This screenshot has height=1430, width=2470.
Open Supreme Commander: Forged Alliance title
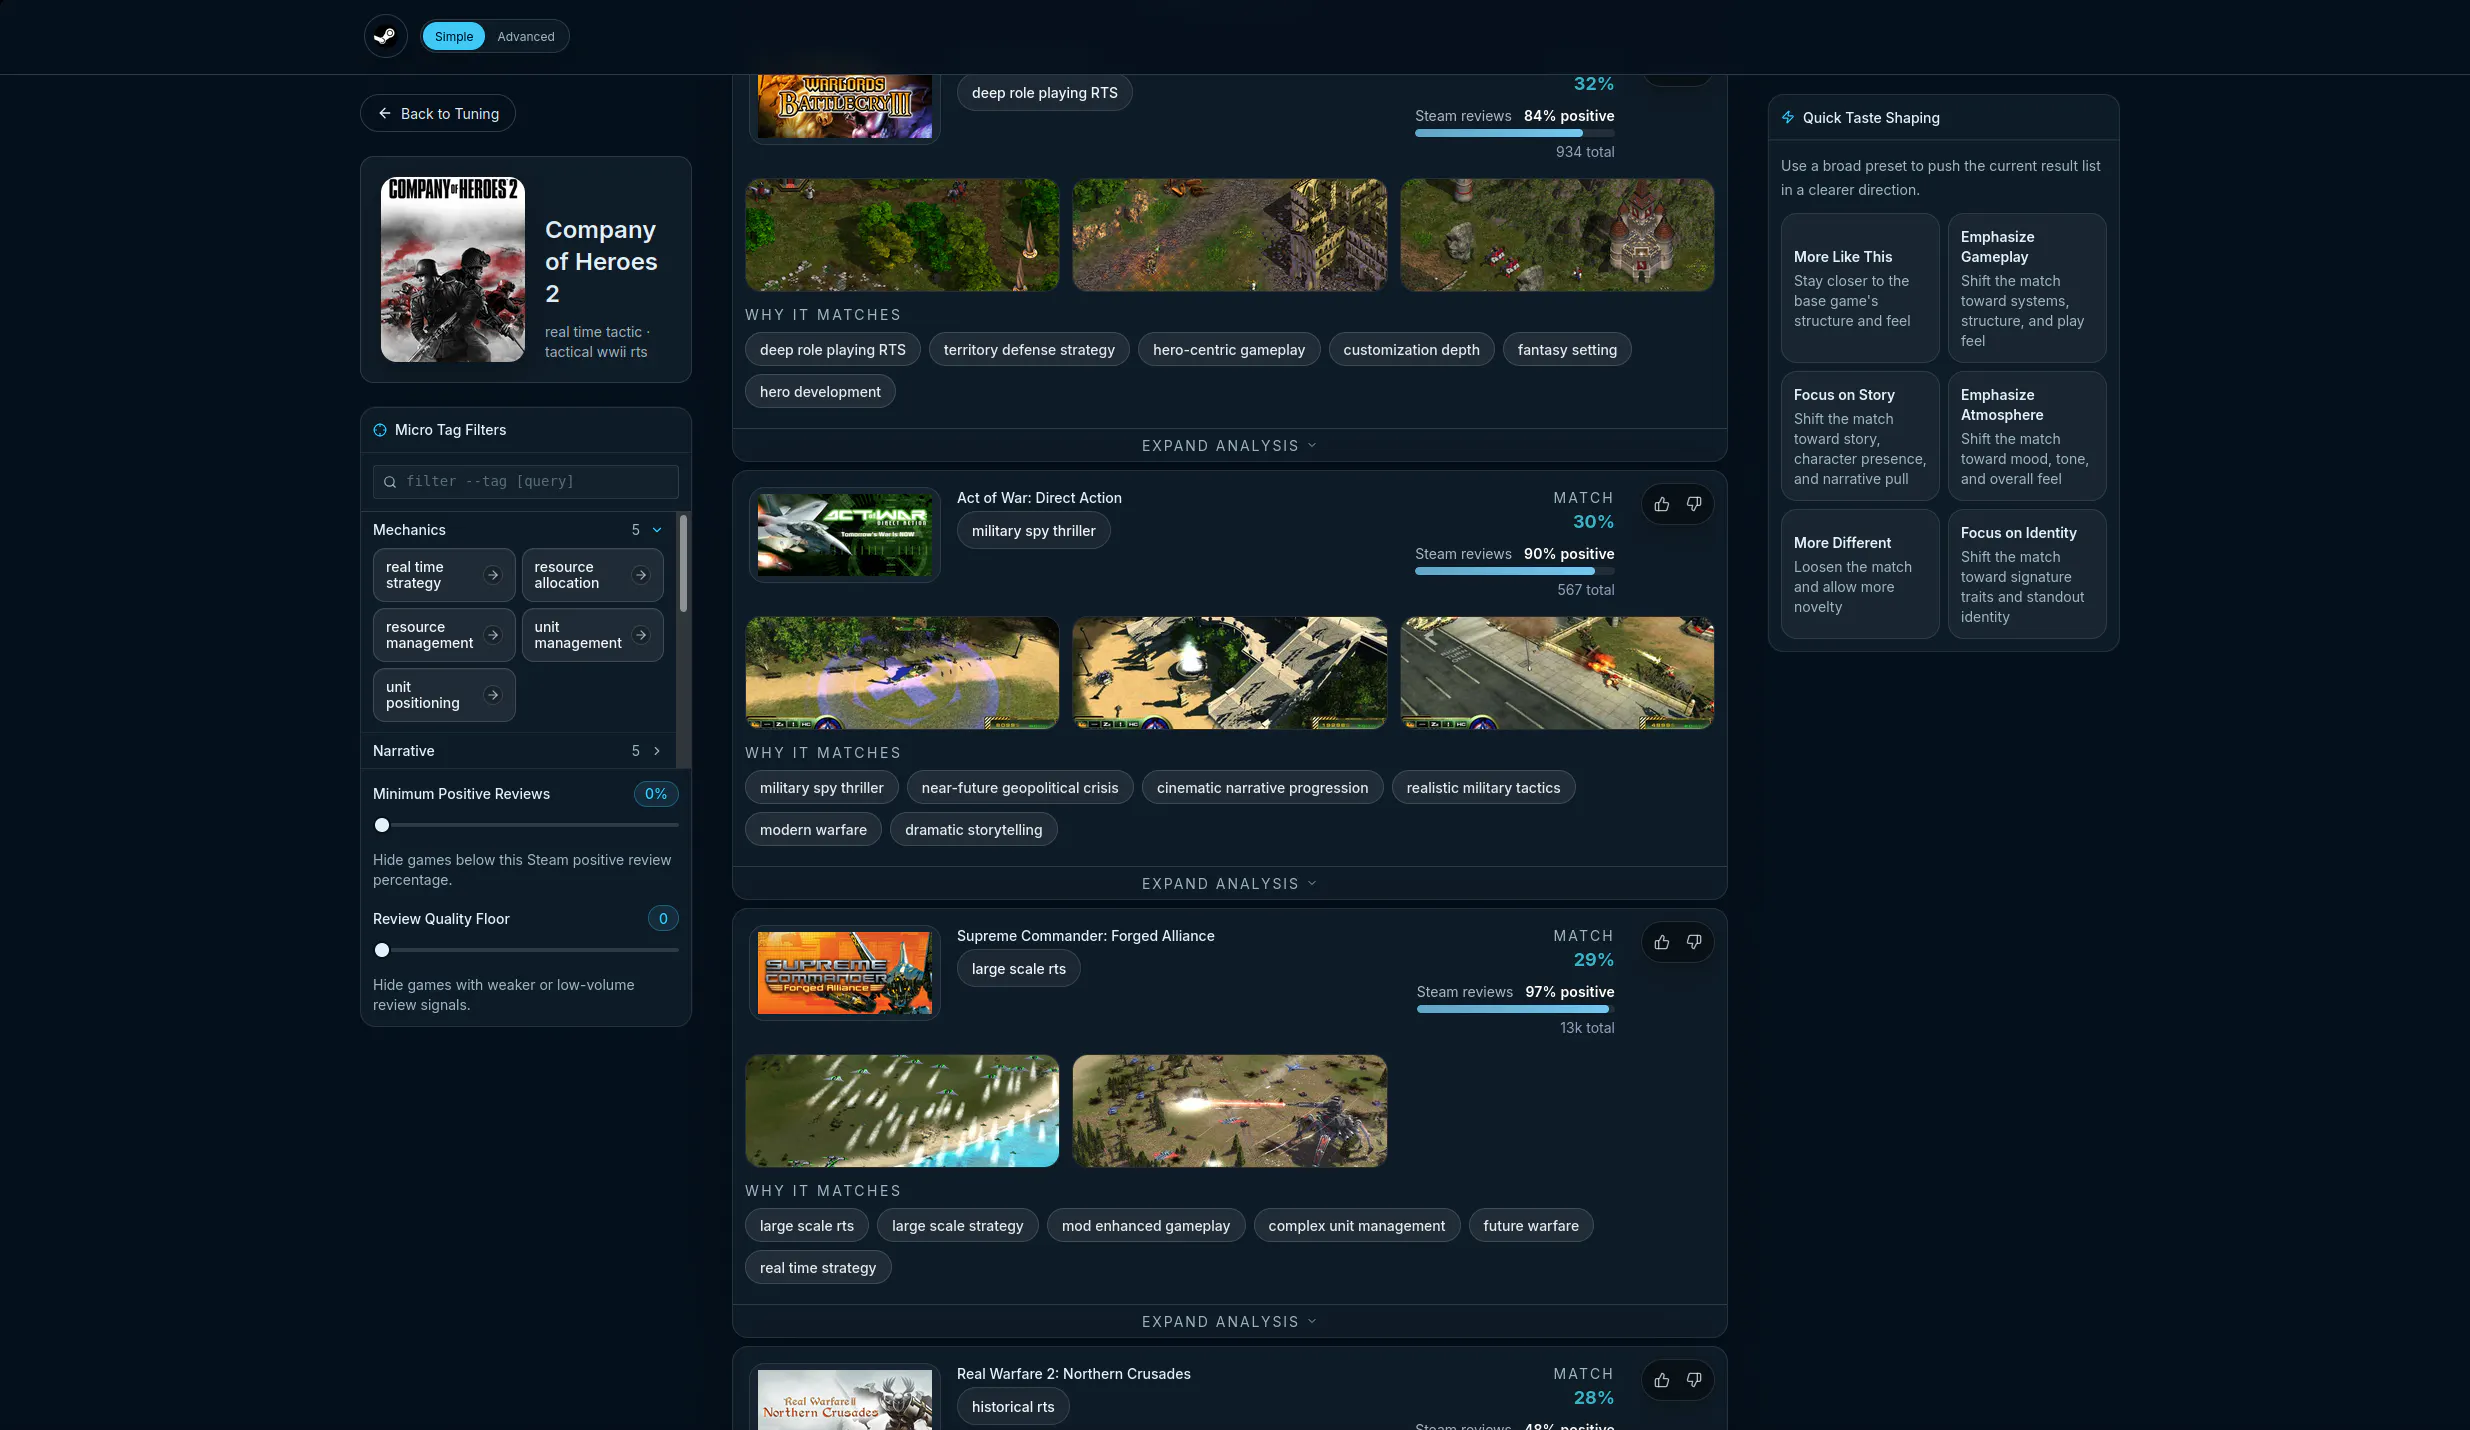tap(1085, 936)
